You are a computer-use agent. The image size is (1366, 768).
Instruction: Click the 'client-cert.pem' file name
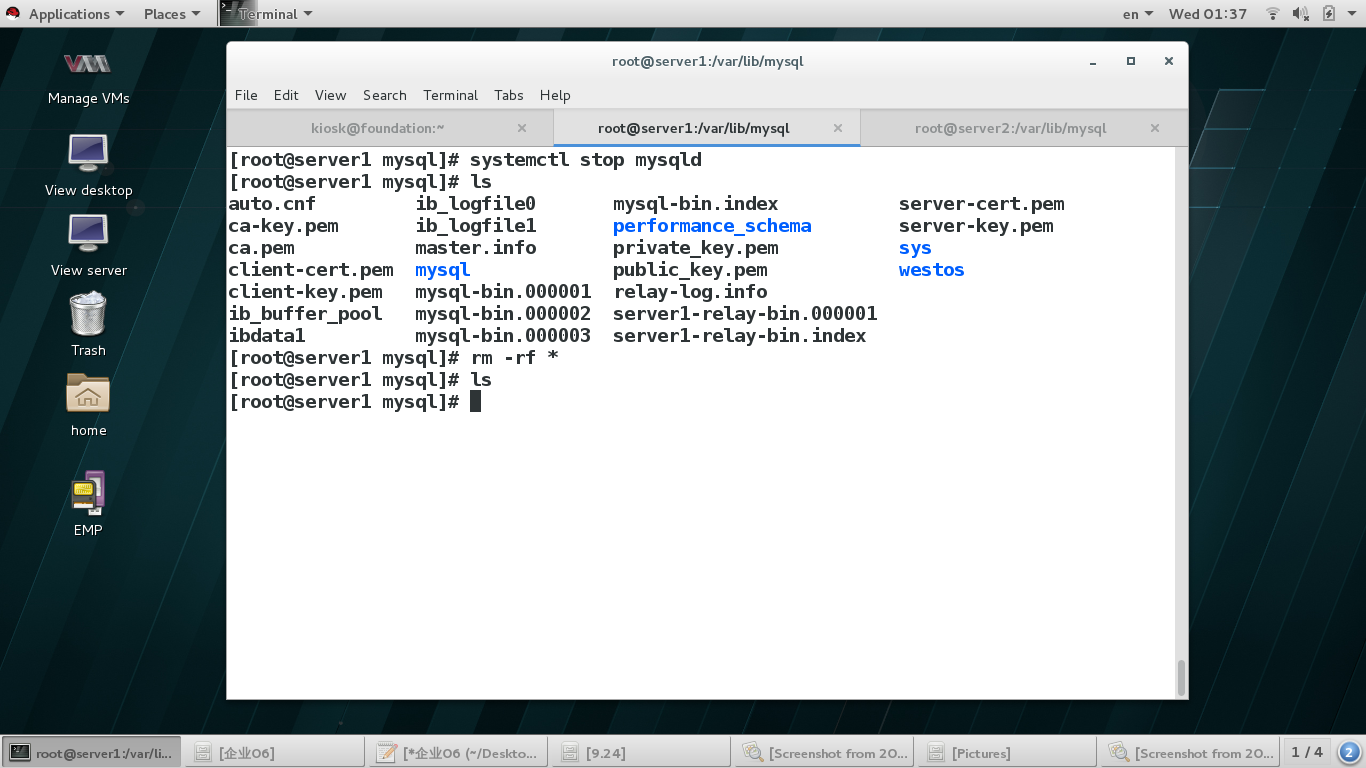[x=311, y=270]
